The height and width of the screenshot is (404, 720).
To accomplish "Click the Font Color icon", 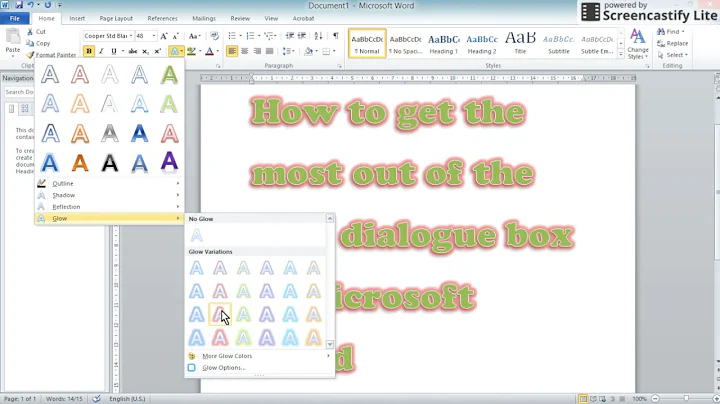I will click(209, 51).
